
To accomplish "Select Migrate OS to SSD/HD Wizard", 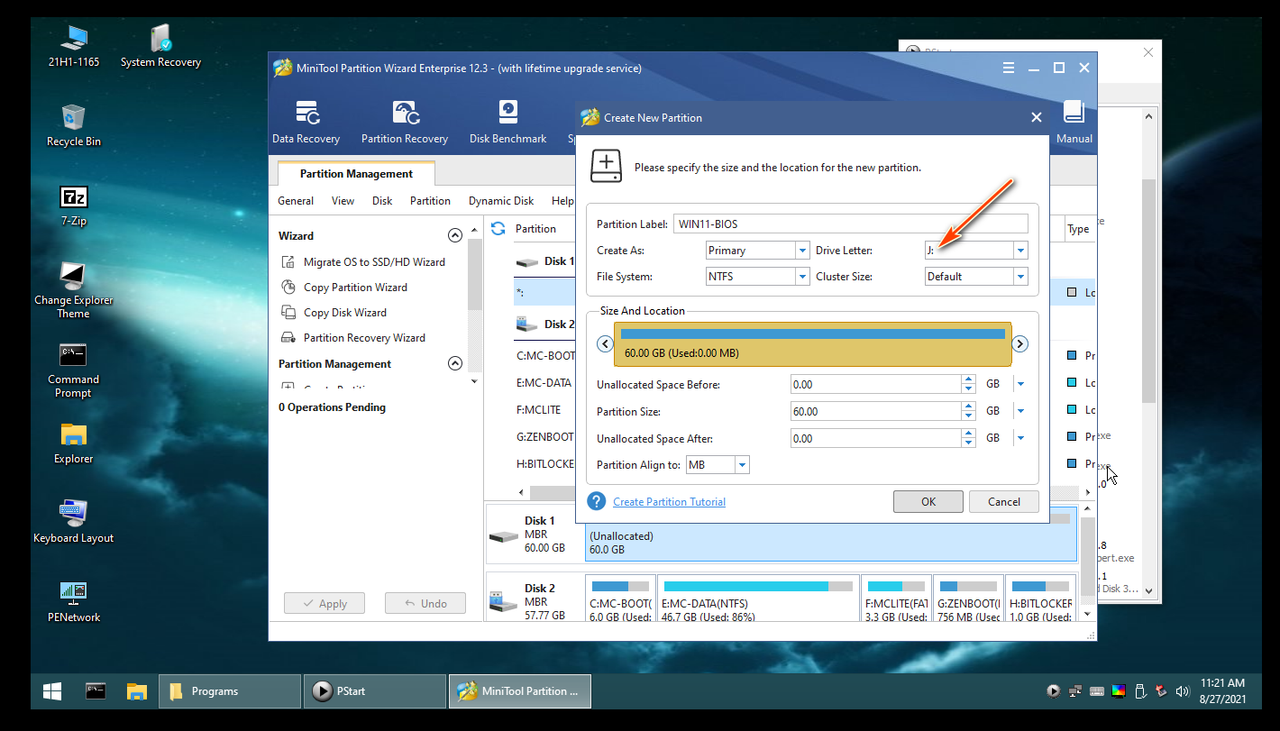I will click(374, 262).
